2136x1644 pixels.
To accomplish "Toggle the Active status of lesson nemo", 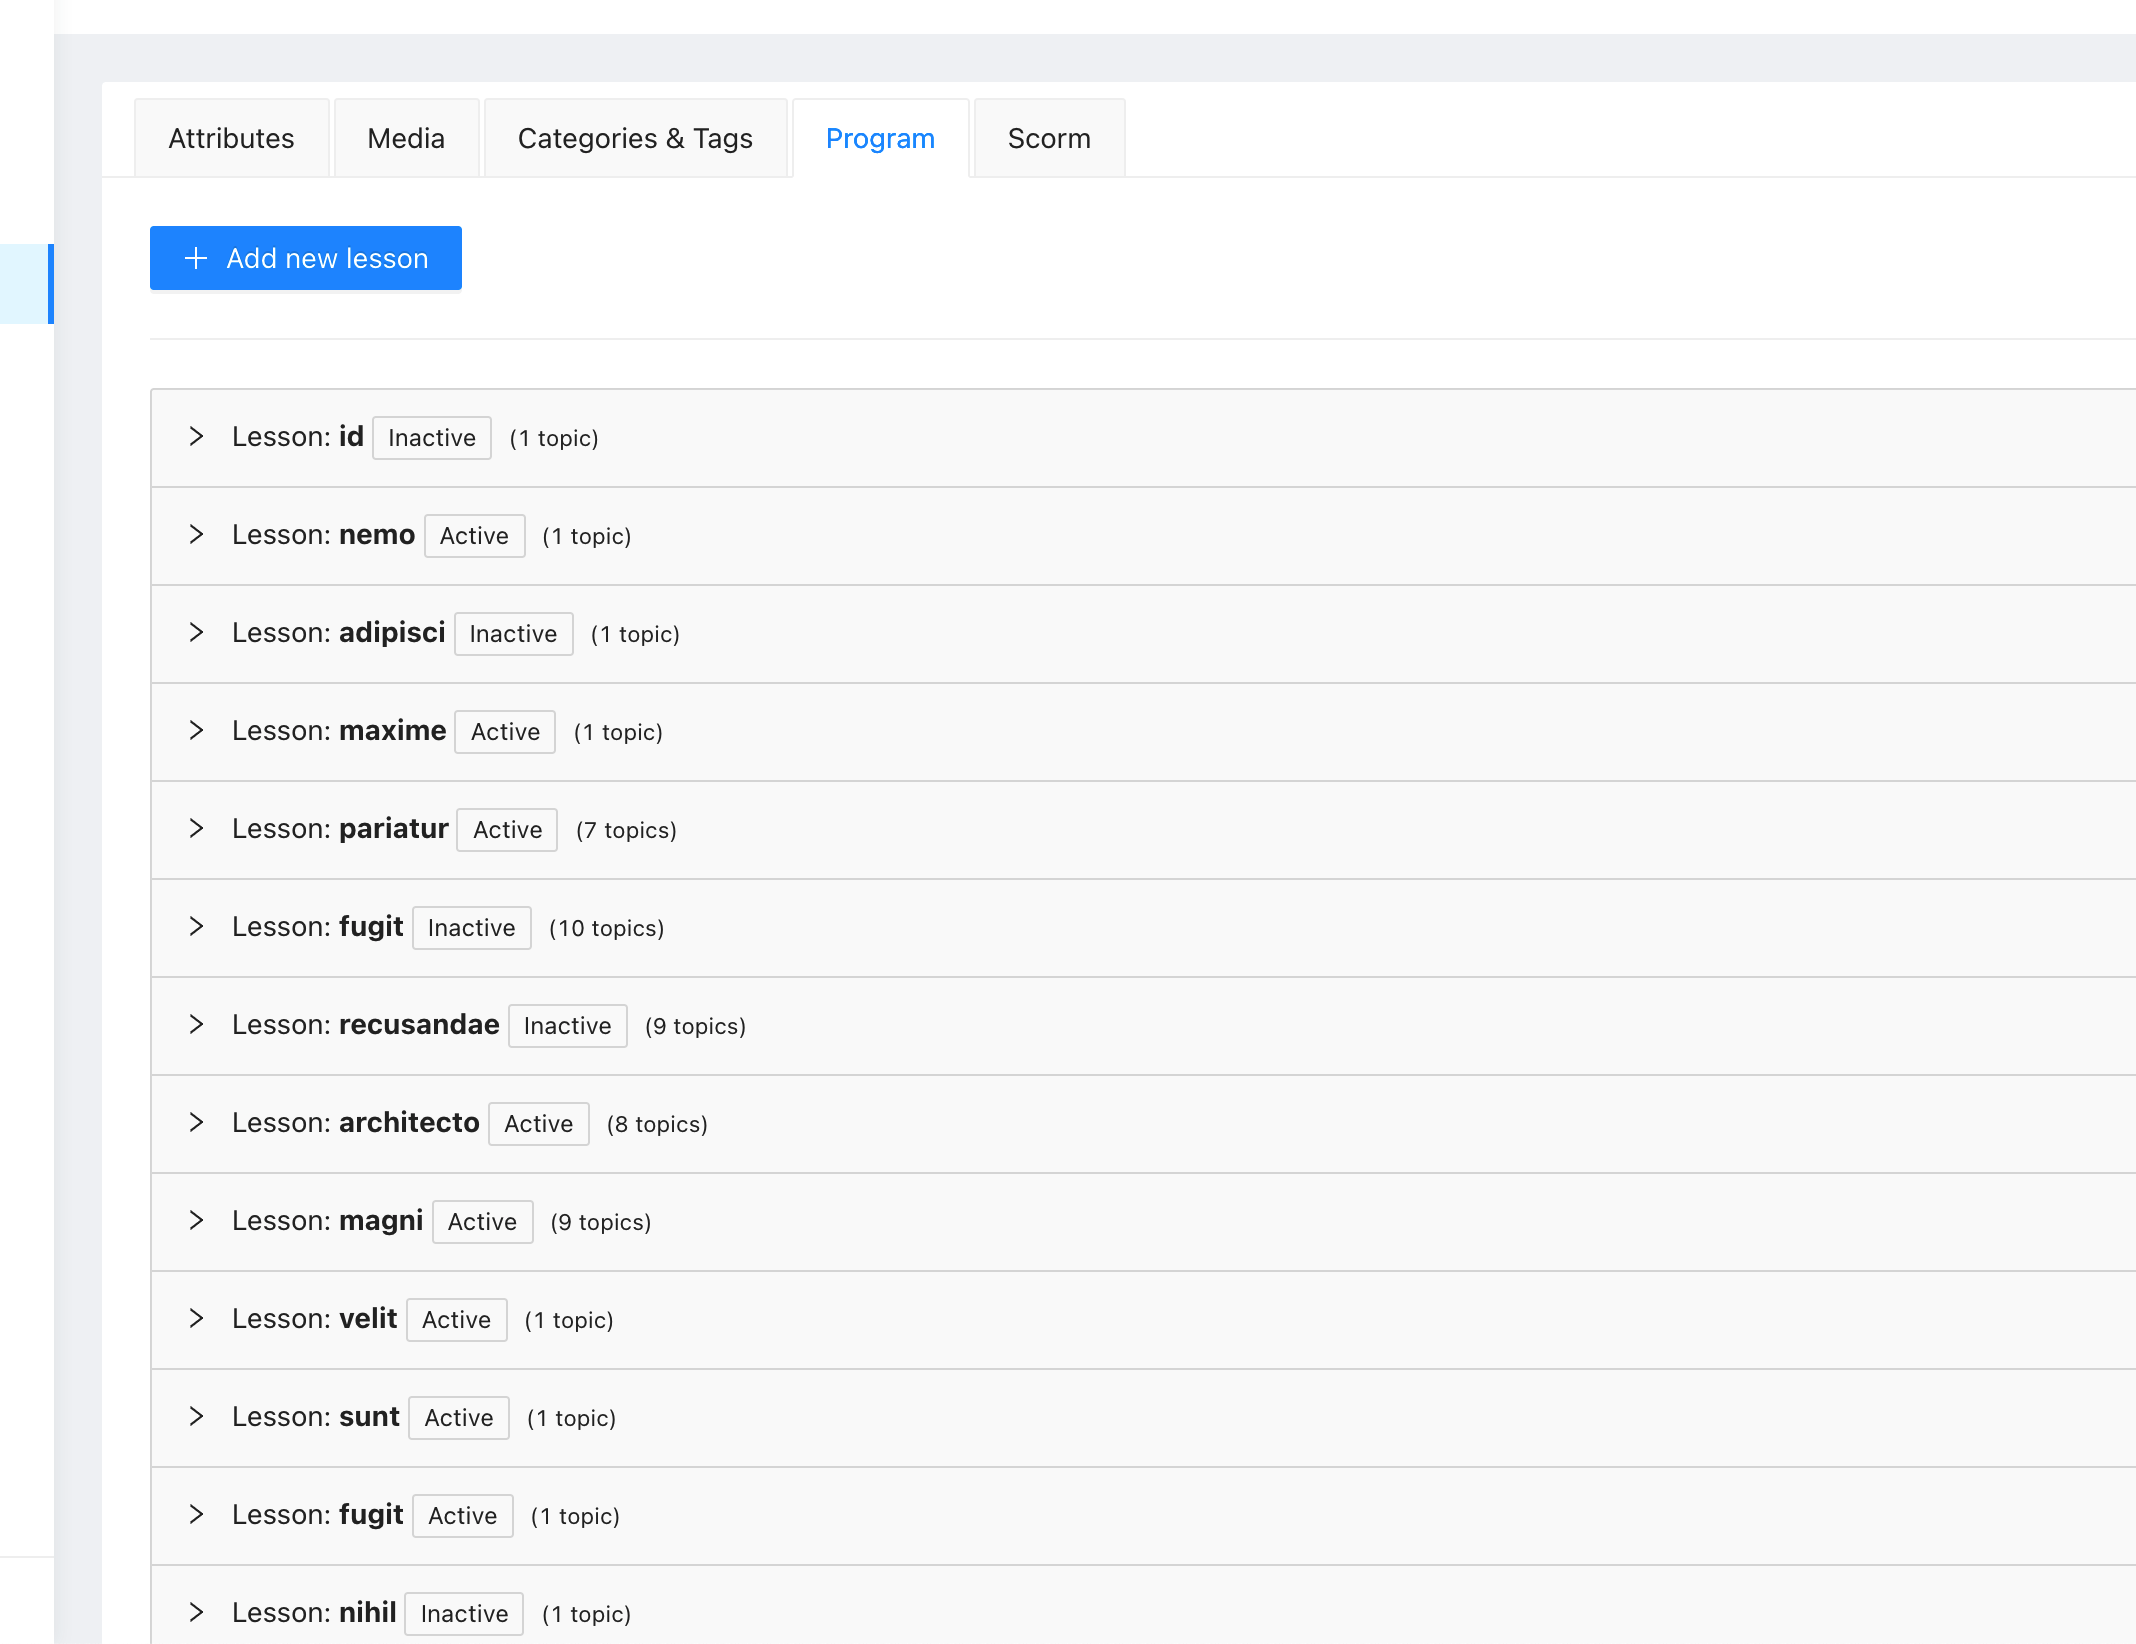I will click(474, 535).
